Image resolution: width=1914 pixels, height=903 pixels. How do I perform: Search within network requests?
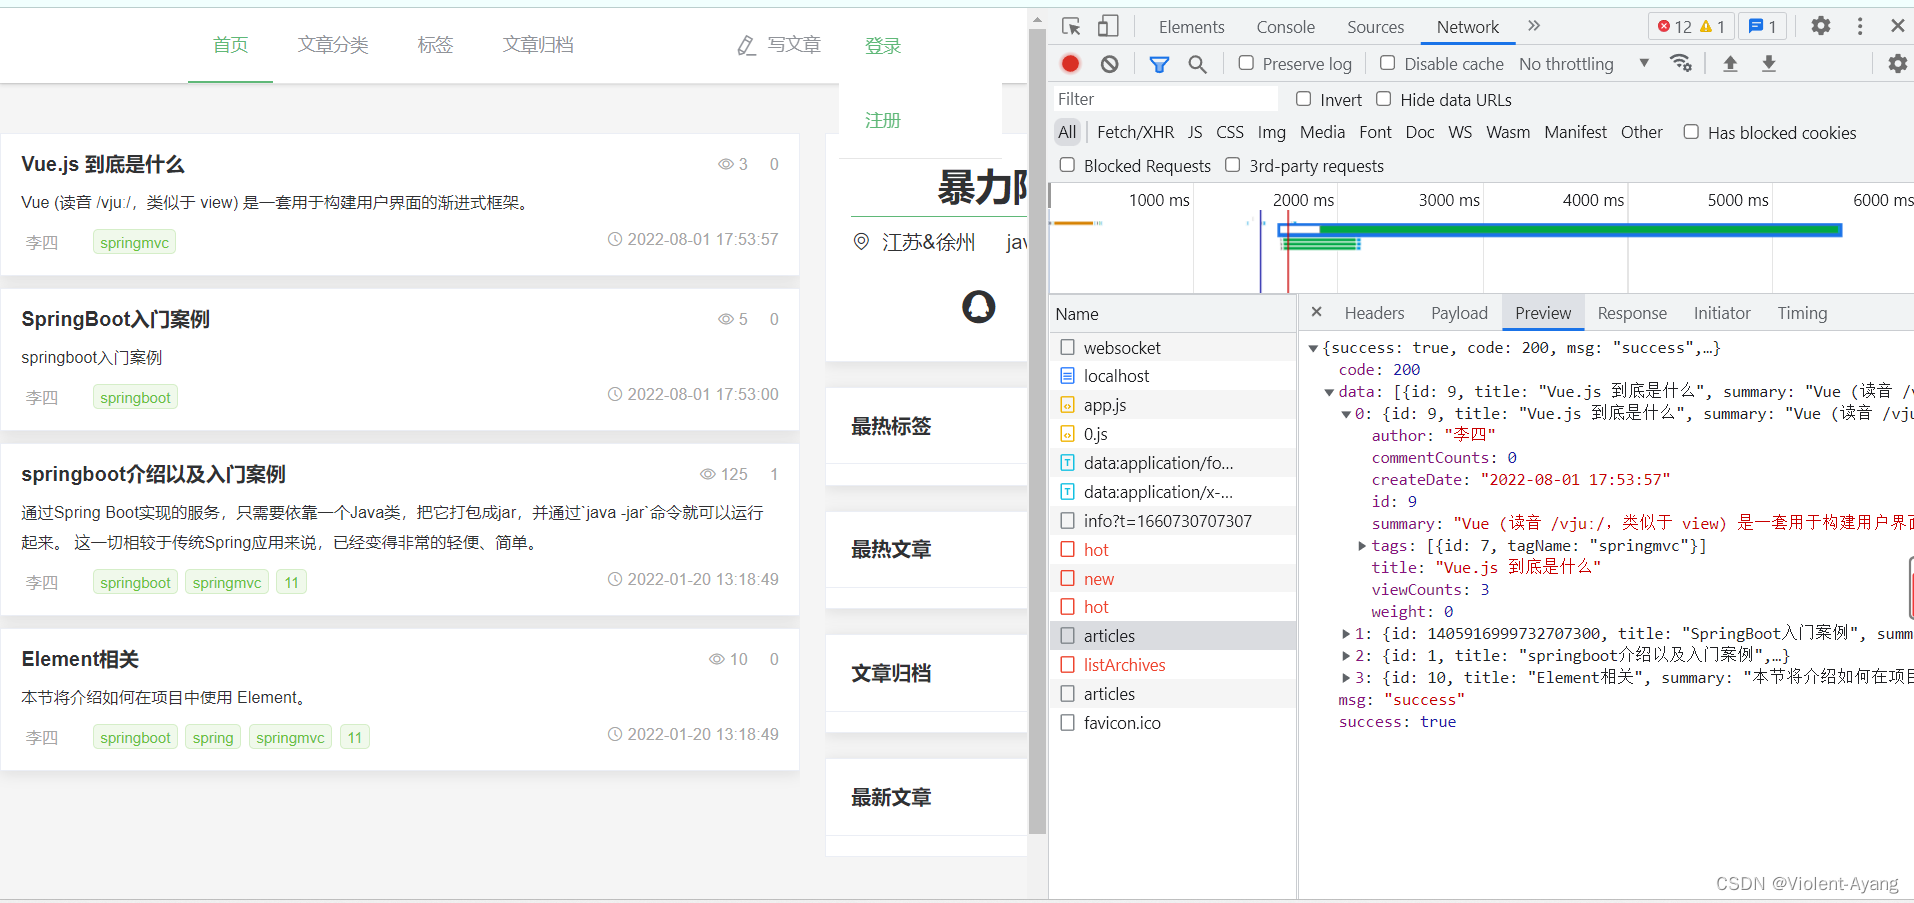click(1197, 63)
